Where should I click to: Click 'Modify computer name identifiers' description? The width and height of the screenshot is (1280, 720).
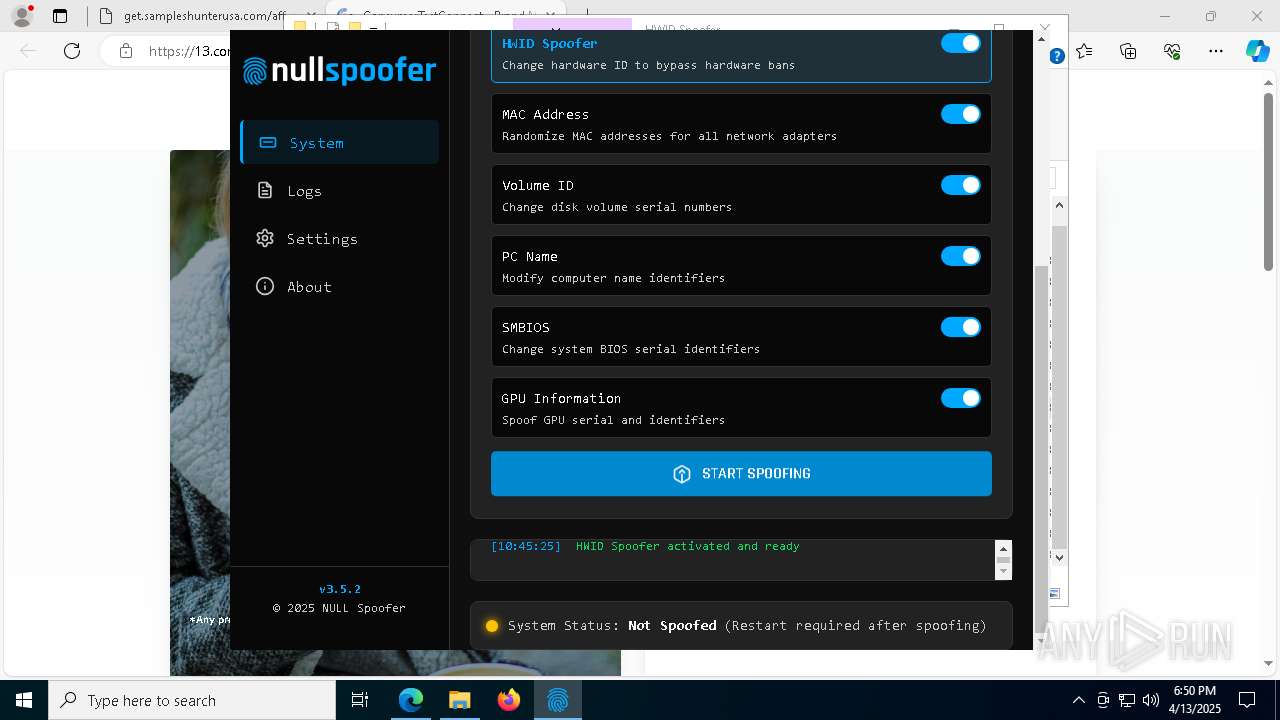point(613,278)
